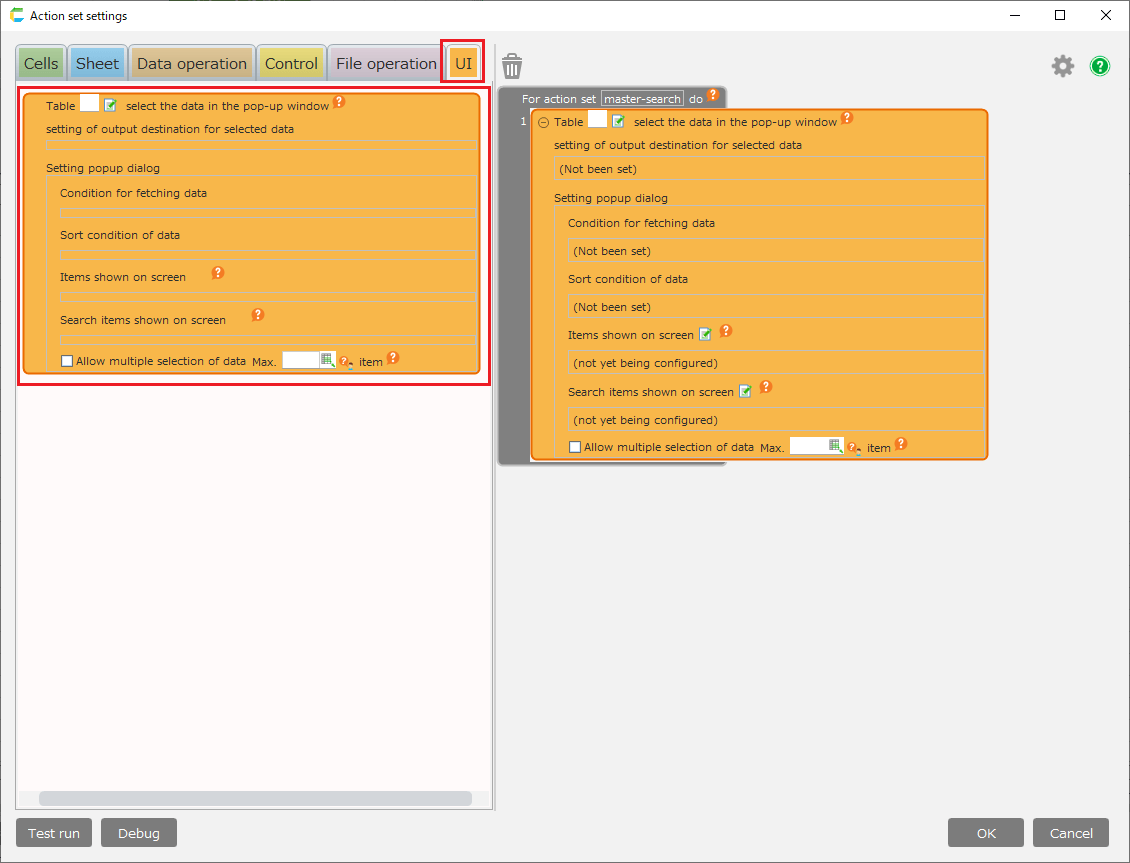The image size is (1130, 863).
Task: Open help for 'Items shown on screen'
Action: [218, 271]
